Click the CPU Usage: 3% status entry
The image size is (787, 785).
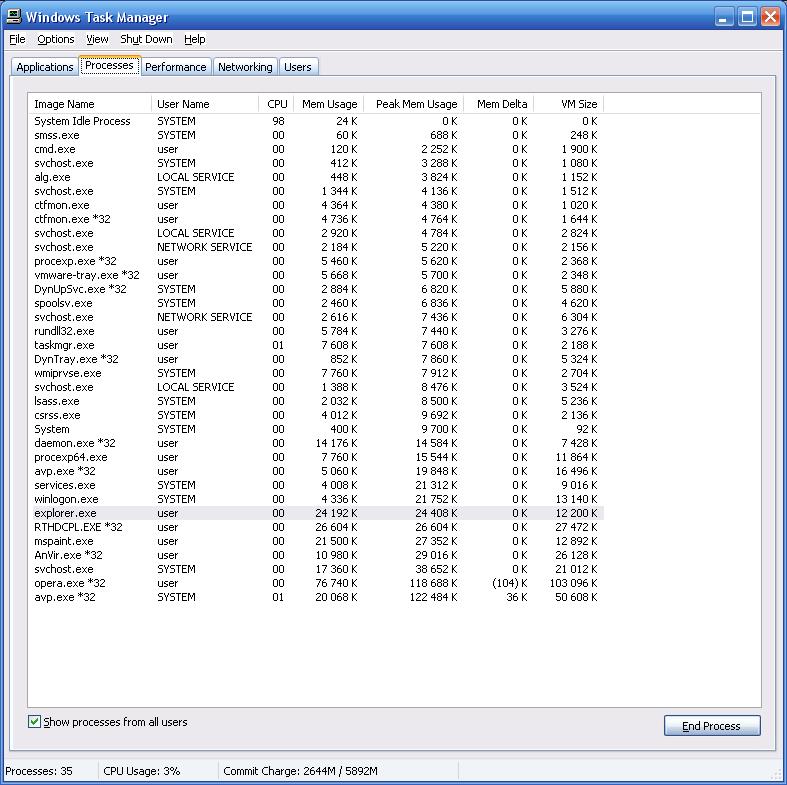tap(142, 771)
